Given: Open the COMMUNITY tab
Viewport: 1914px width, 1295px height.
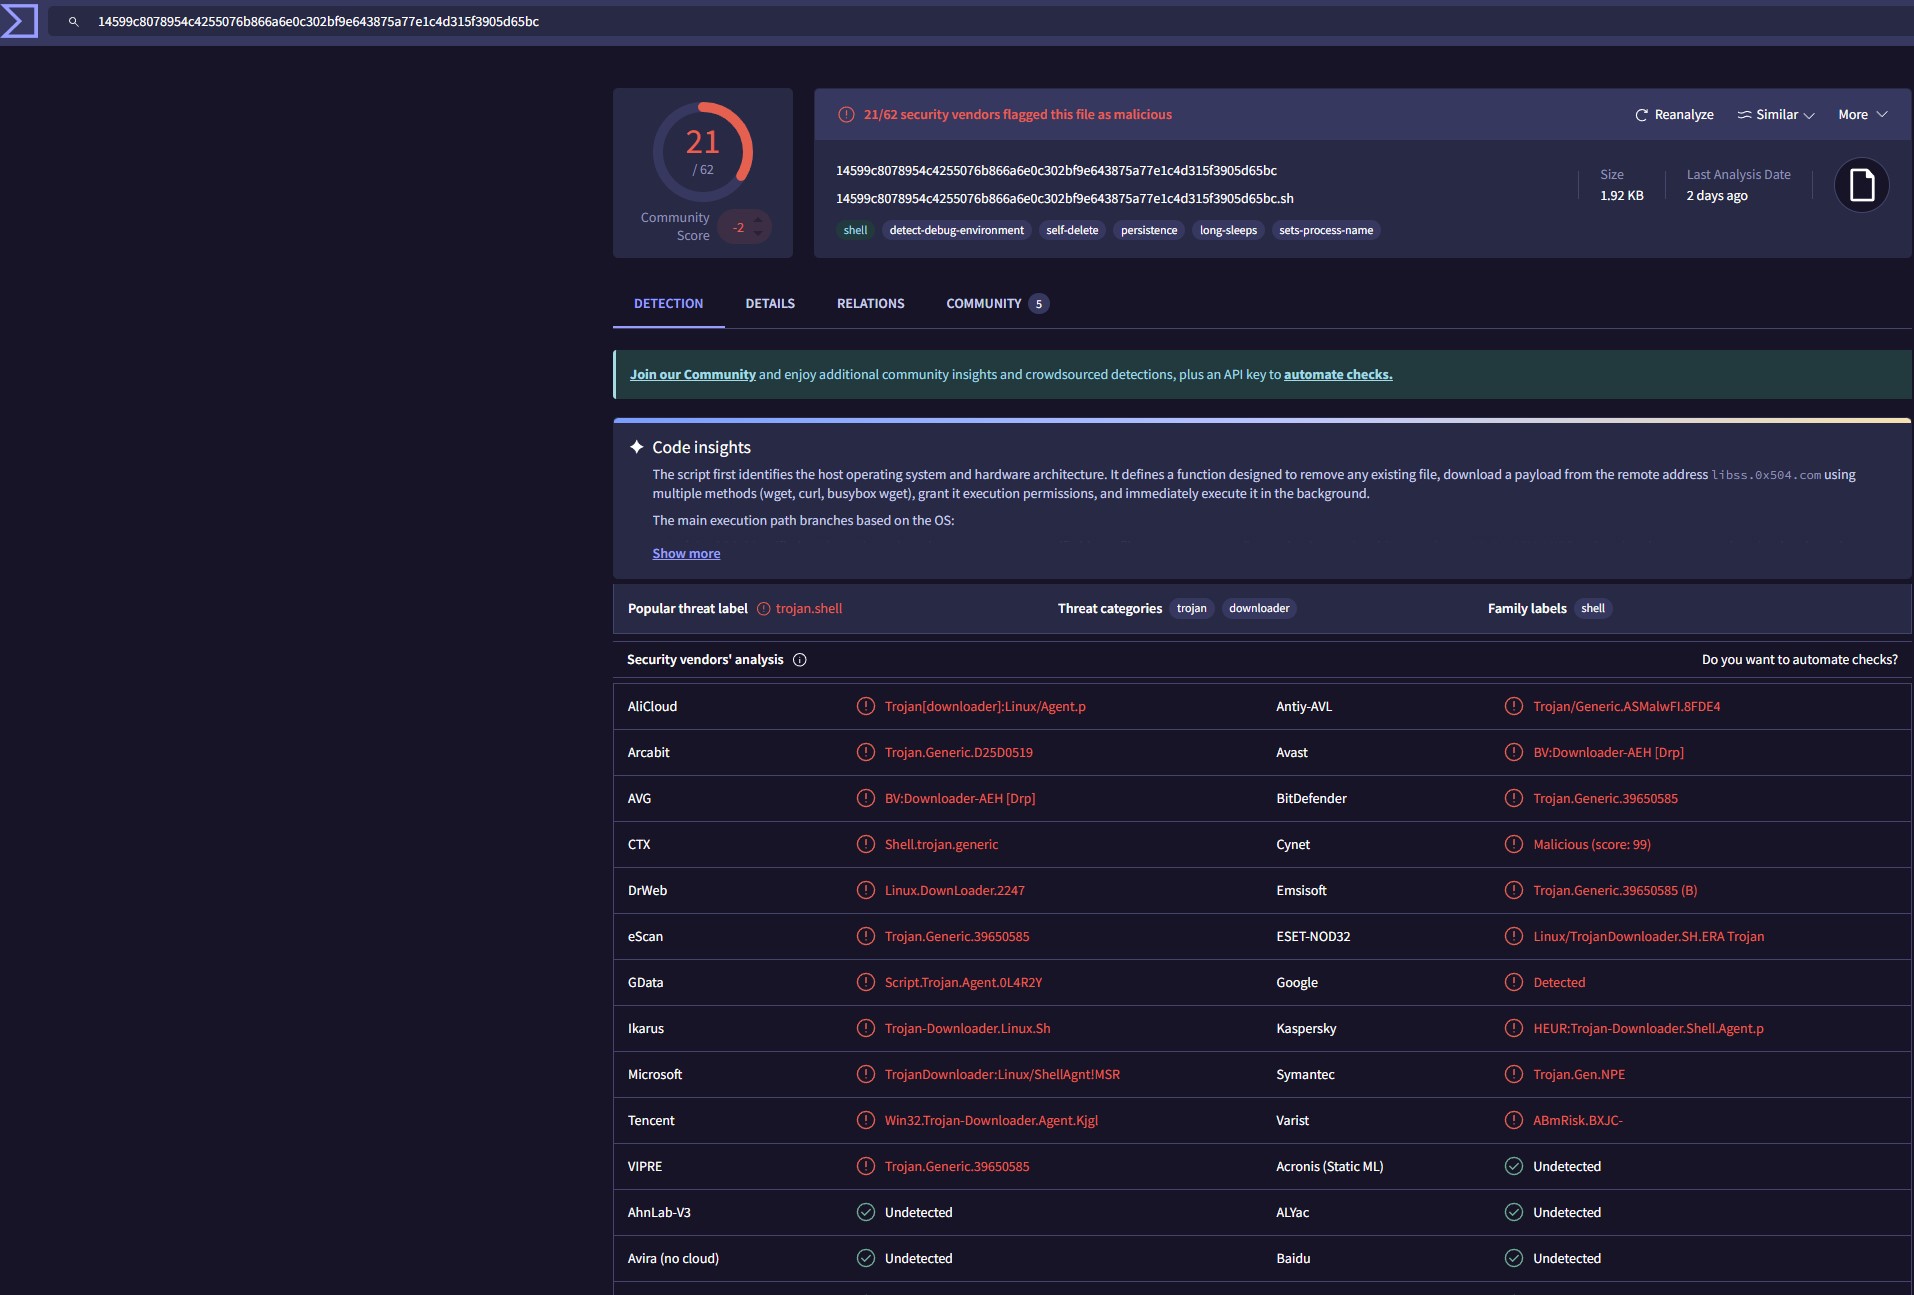Looking at the screenshot, I should tap(997, 304).
